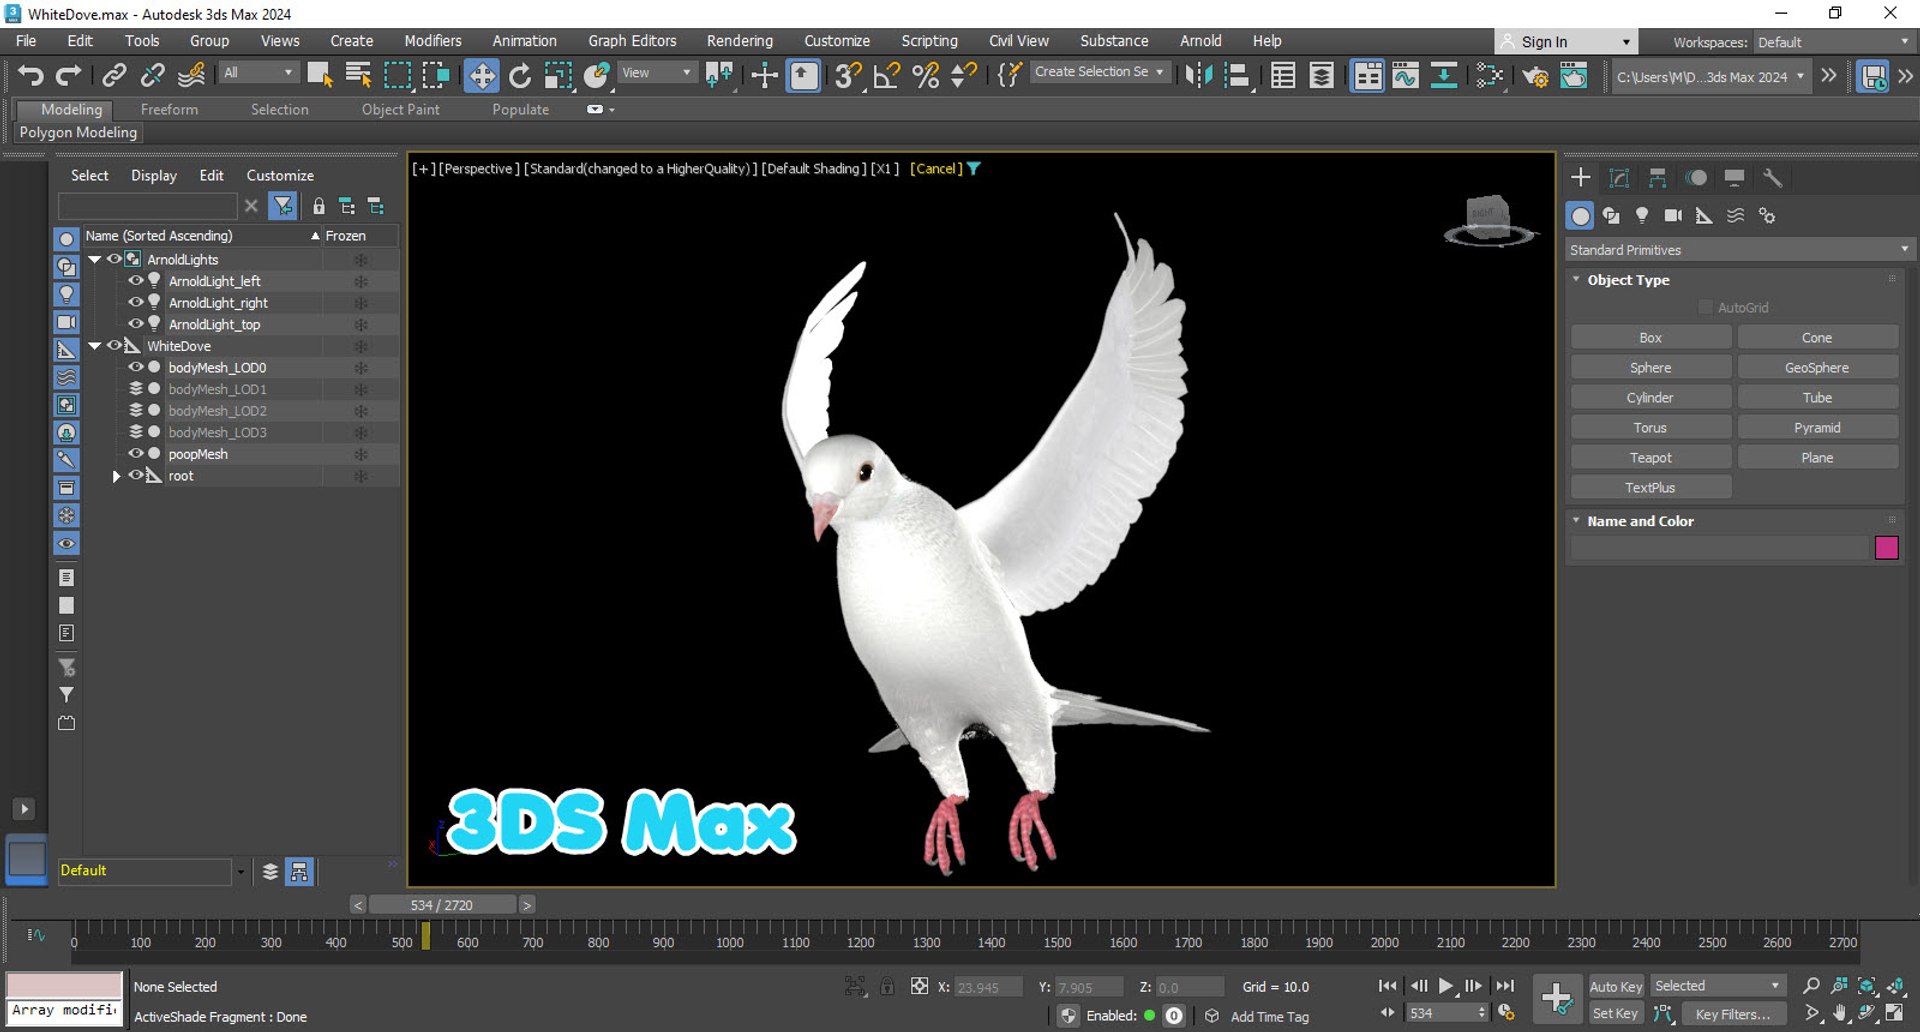The width and height of the screenshot is (1920, 1032).
Task: Toggle the 3D Snaps icon
Action: 848,76
